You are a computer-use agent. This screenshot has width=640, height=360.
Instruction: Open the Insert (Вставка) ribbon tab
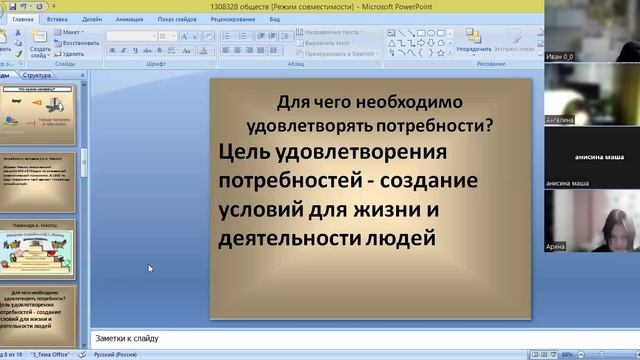click(57, 19)
